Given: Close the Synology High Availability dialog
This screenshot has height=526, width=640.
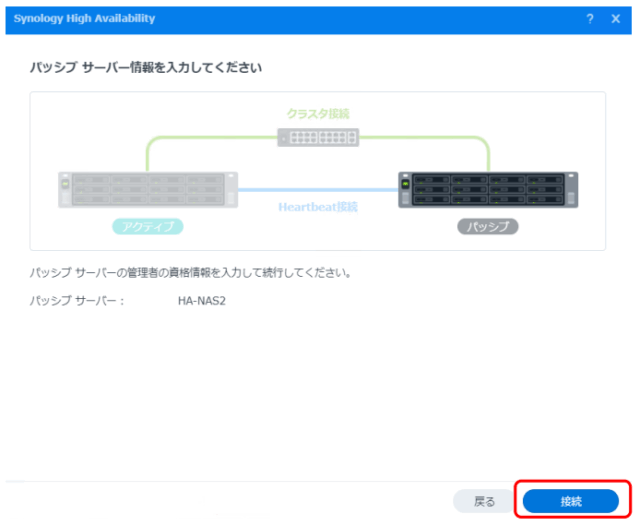Looking at the screenshot, I should [x=615, y=19].
